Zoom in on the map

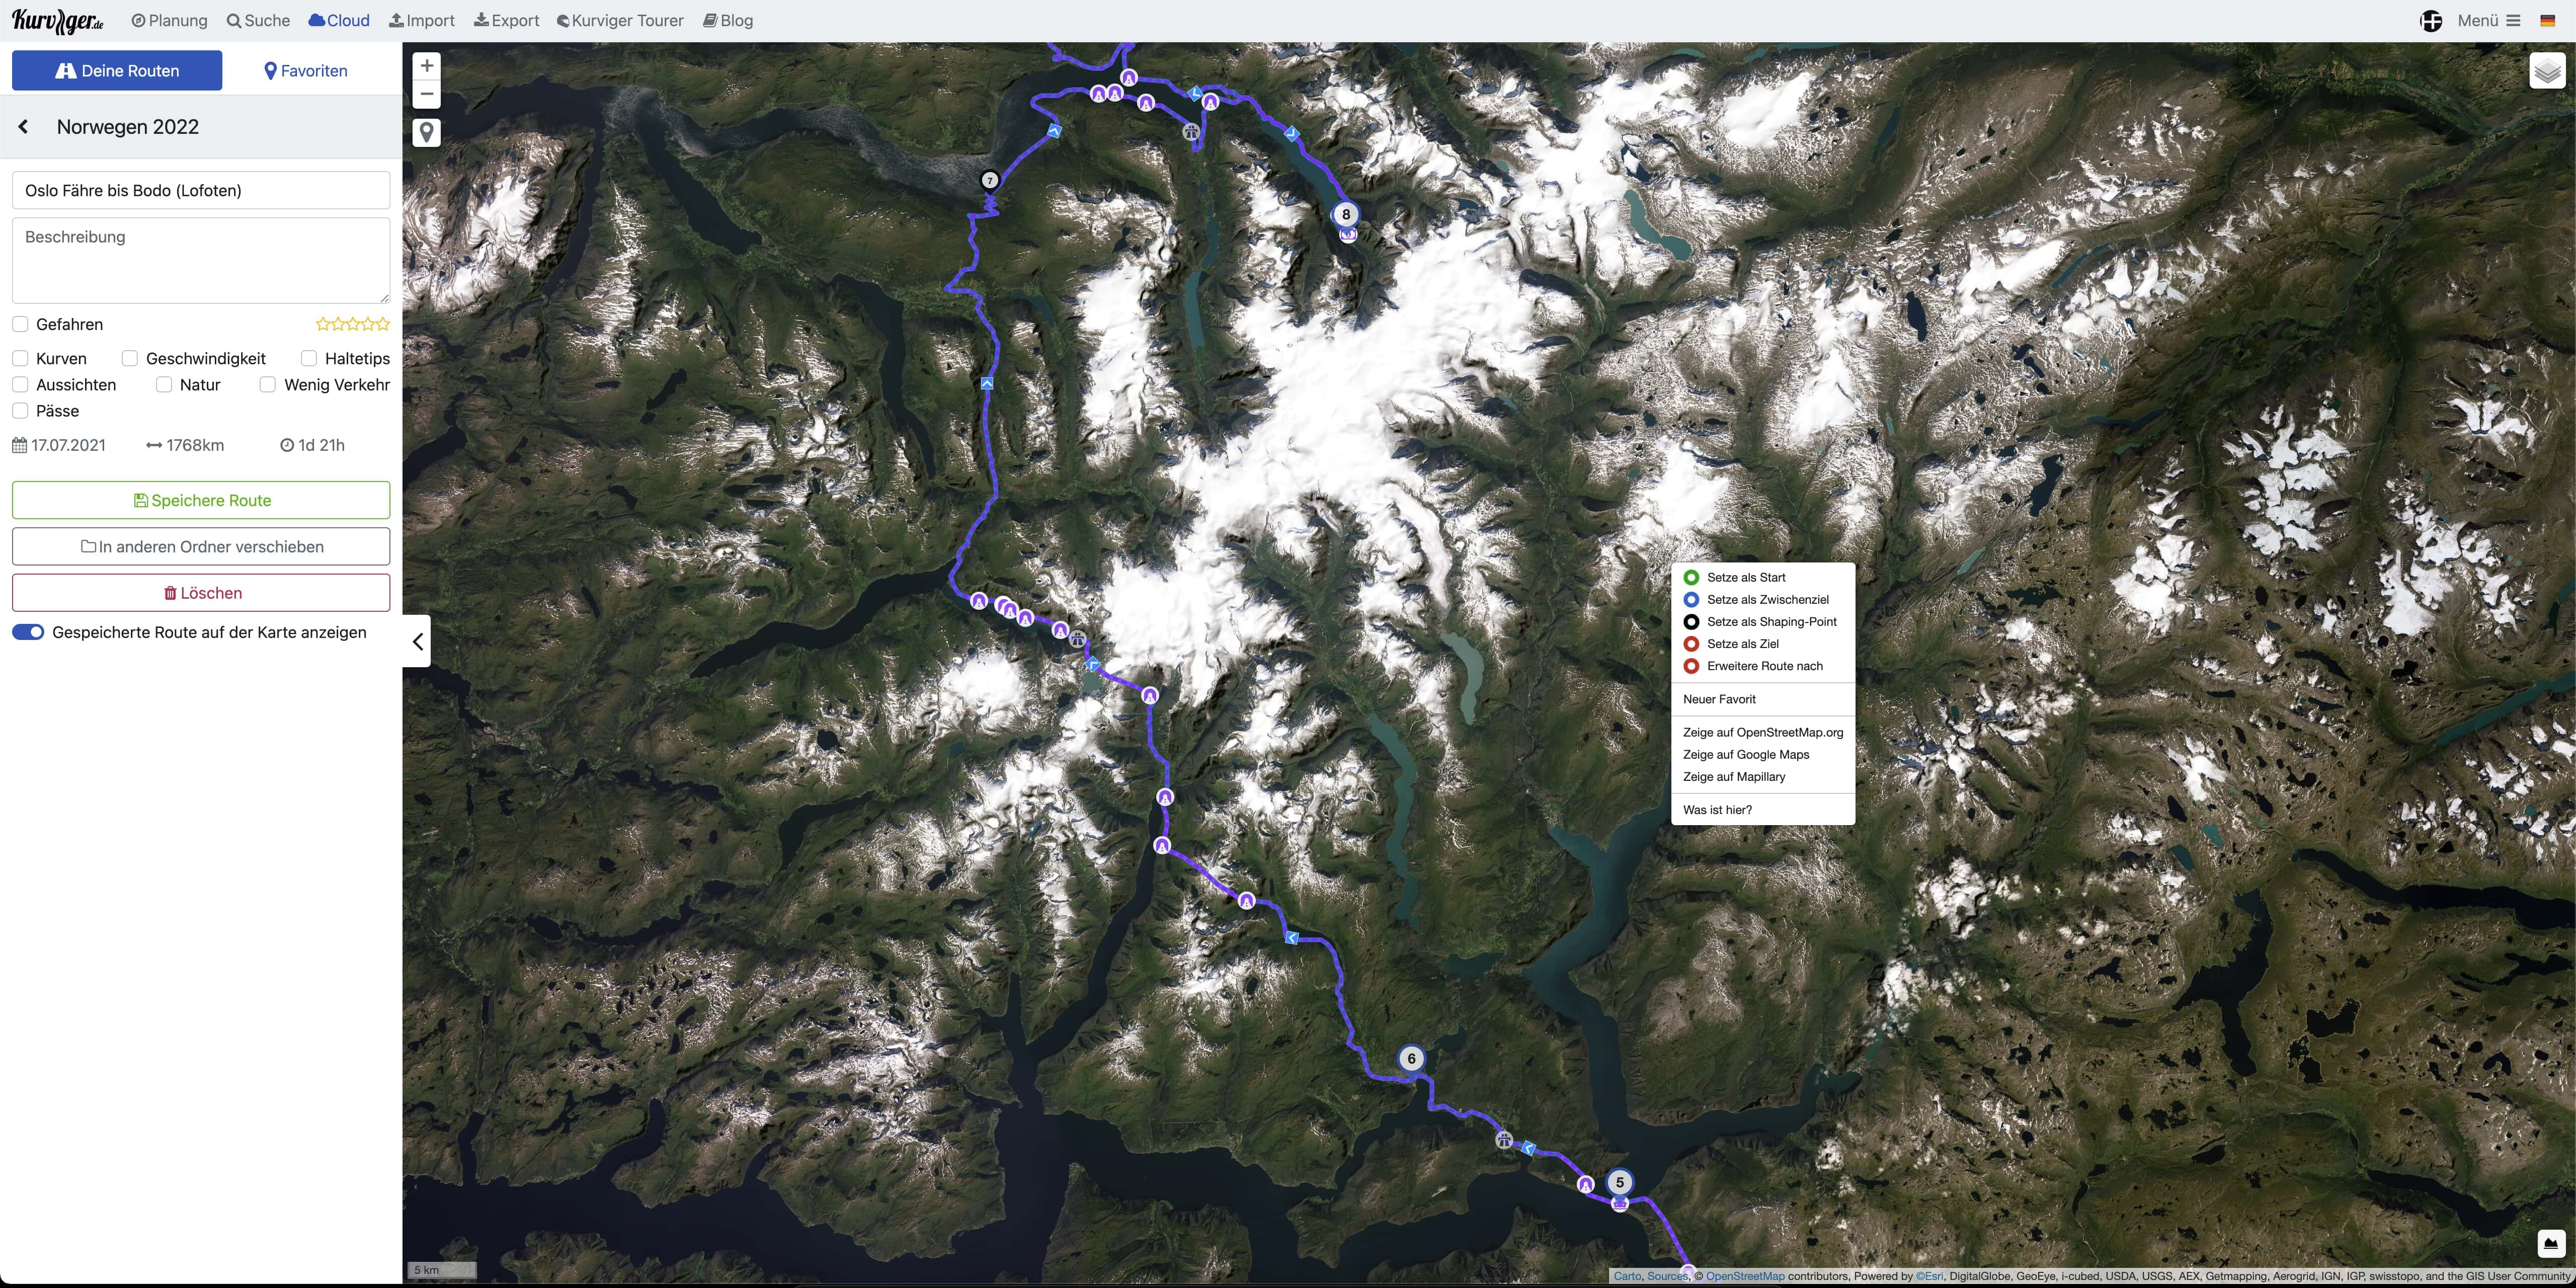point(426,66)
